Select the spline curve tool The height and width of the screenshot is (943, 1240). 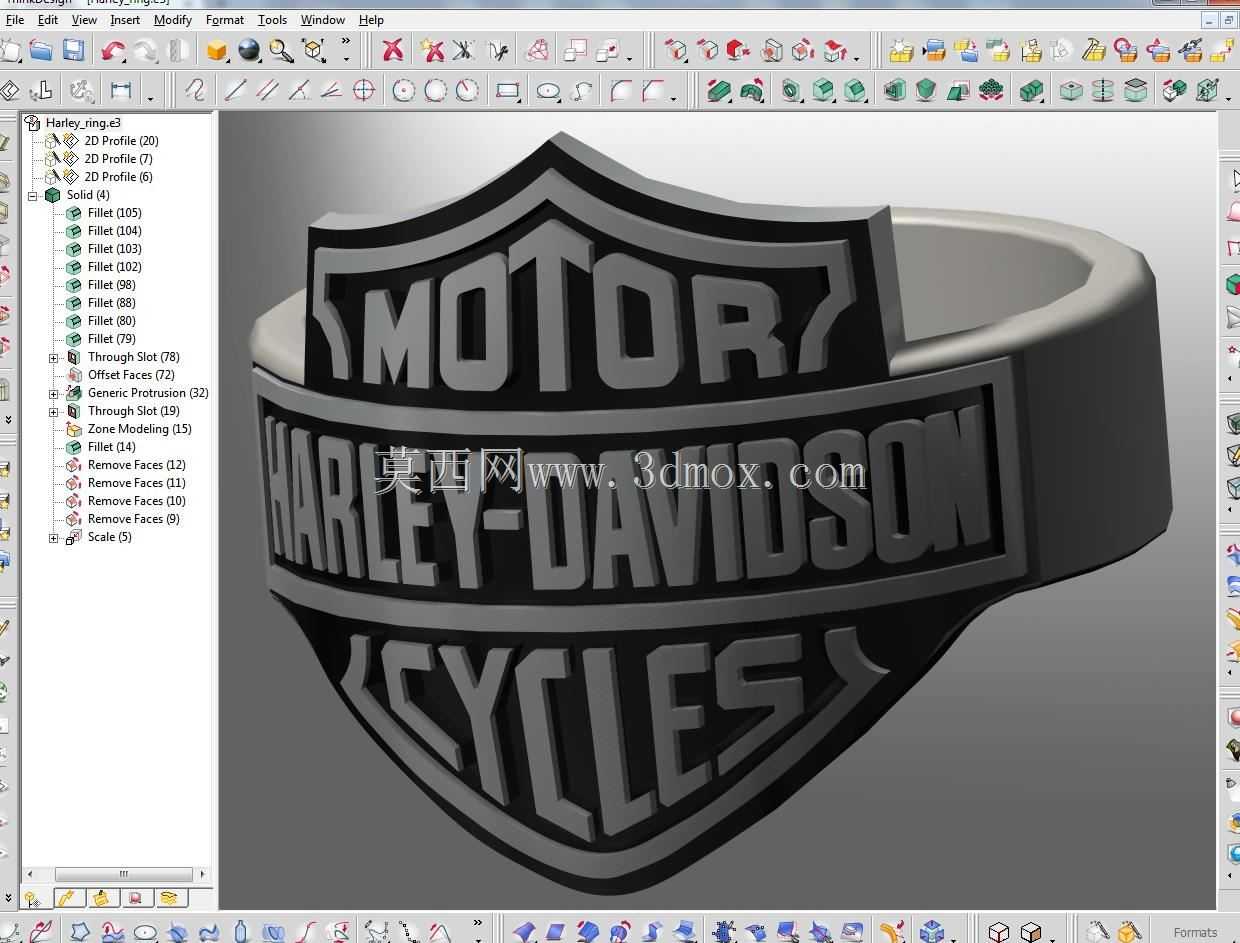point(581,91)
